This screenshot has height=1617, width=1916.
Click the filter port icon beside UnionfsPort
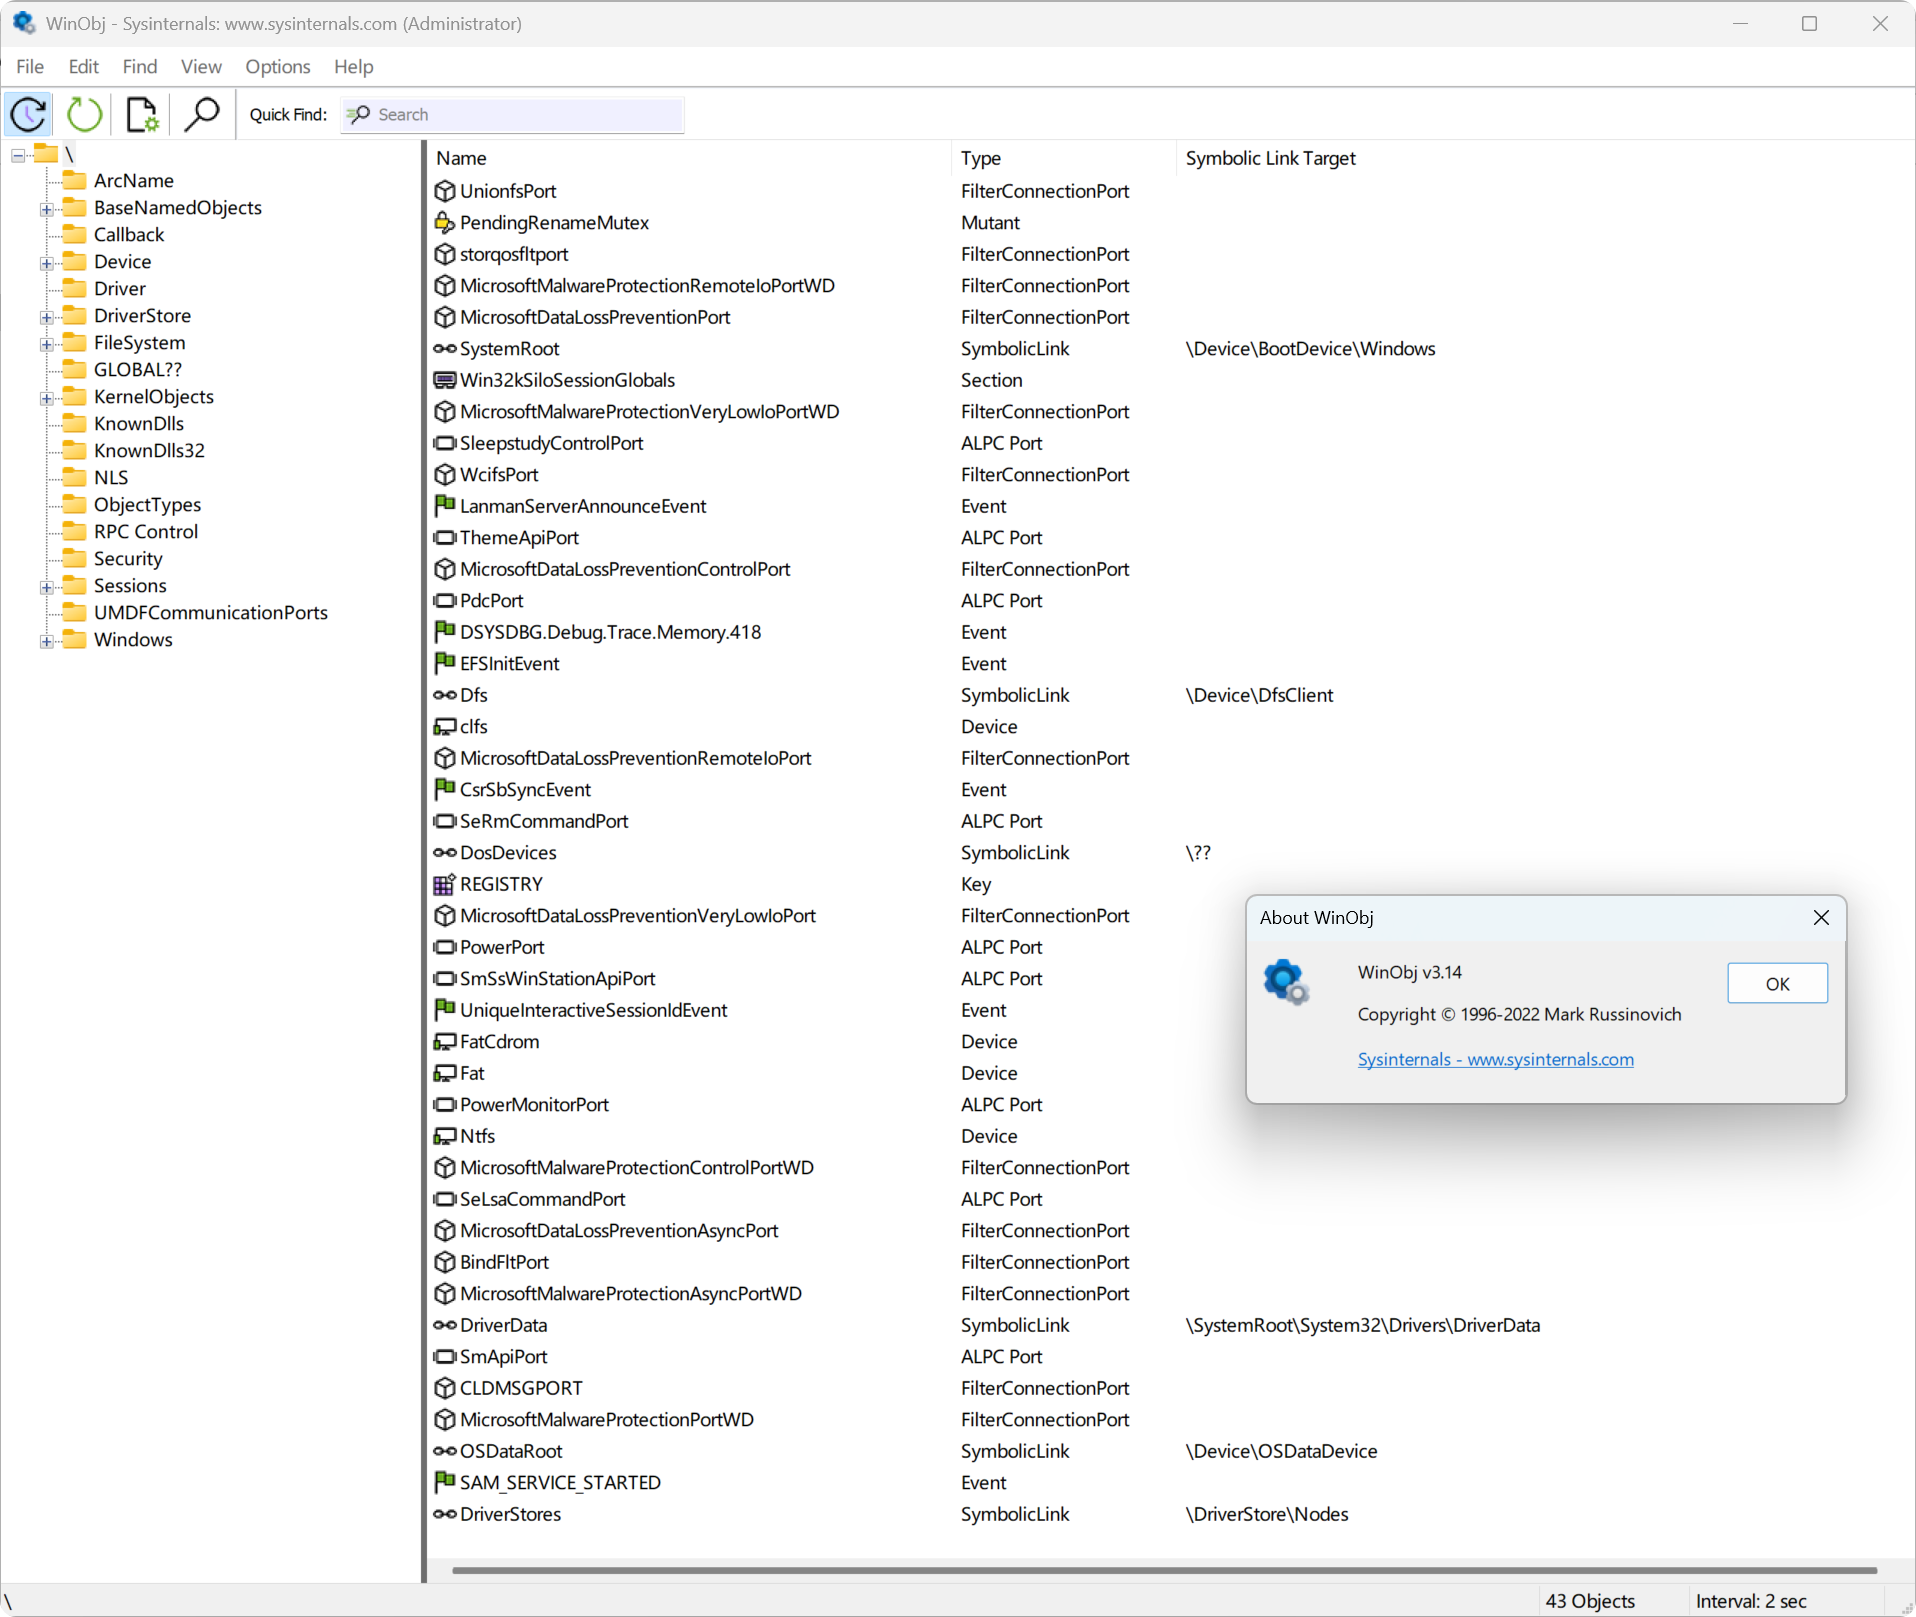(x=445, y=191)
